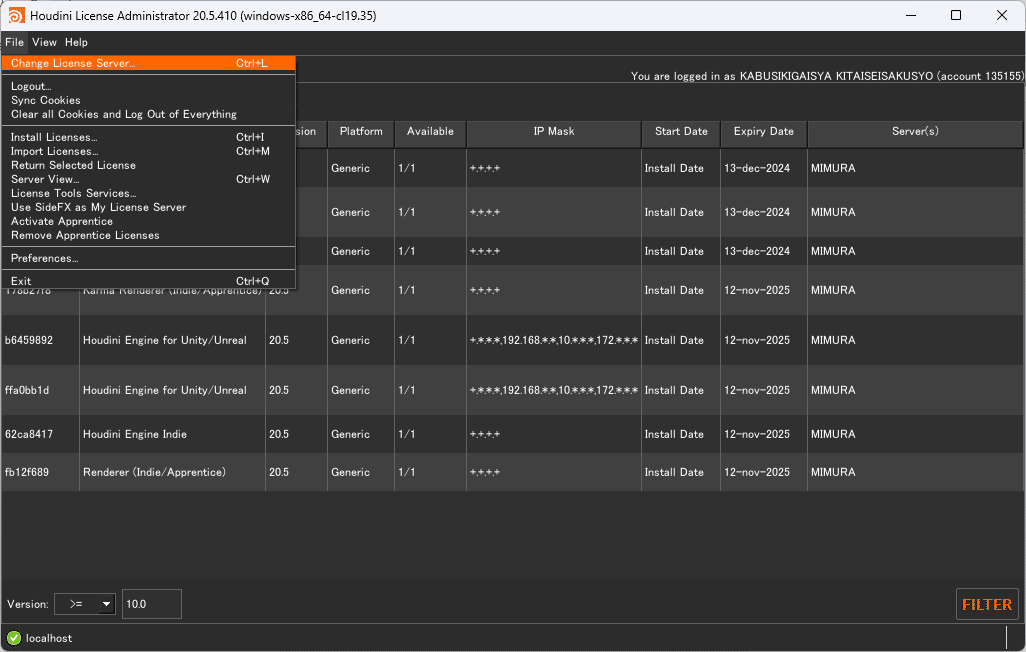
Task: Select "Sync Cookies" in the File menu
Action: click(44, 100)
